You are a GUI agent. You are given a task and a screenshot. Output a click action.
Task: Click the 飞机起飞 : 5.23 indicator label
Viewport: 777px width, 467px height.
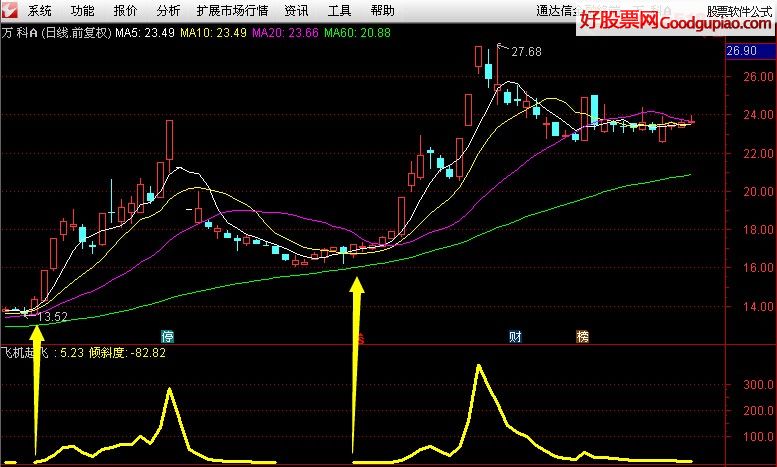42,353
